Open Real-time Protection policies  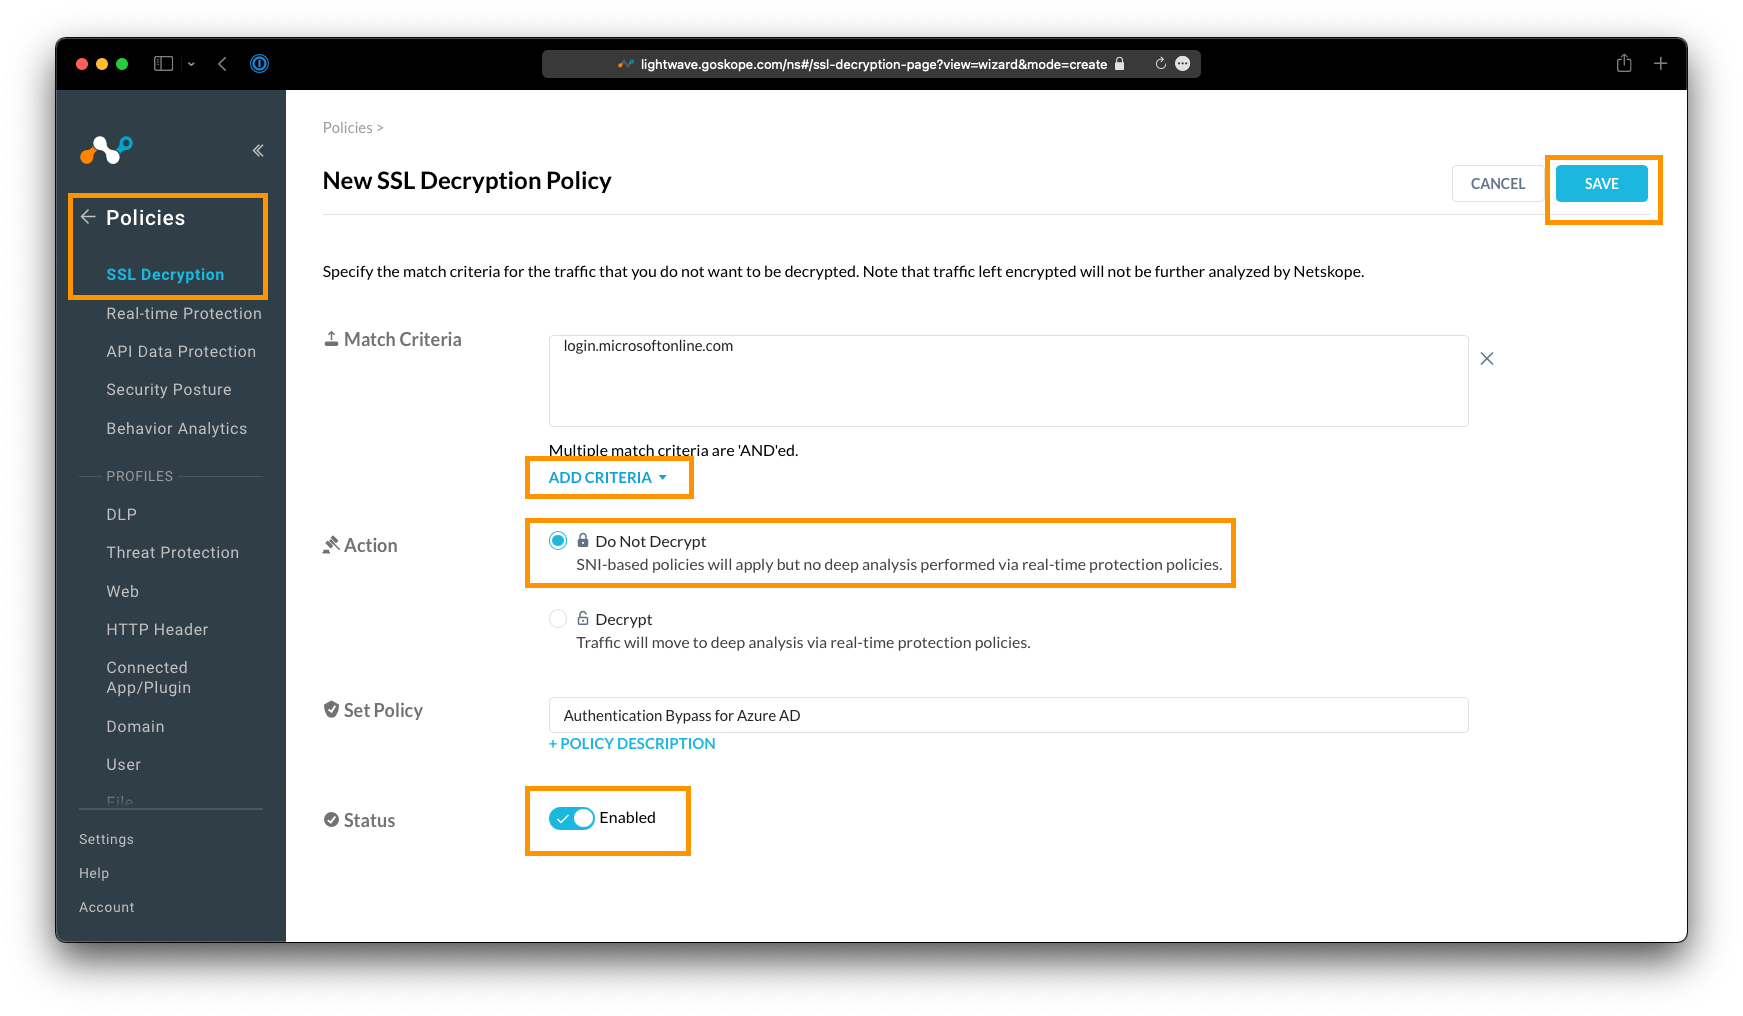[184, 313]
